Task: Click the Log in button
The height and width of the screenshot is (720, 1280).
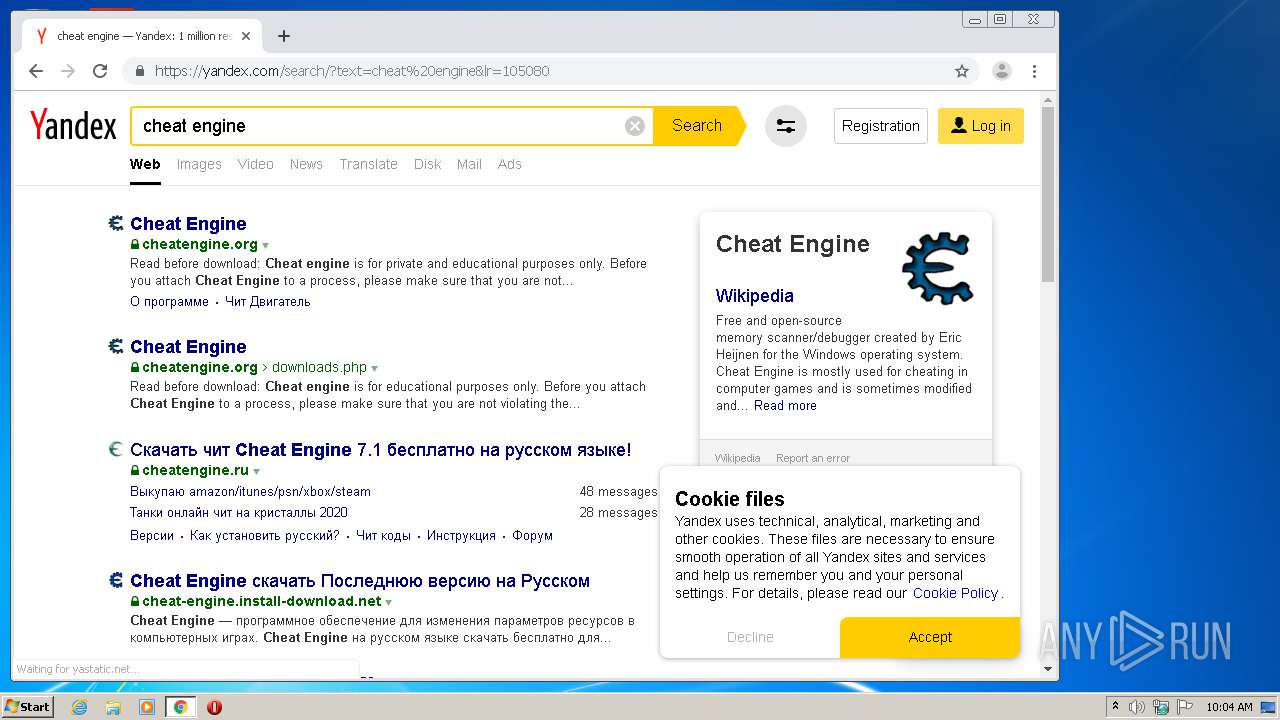Action: point(981,126)
